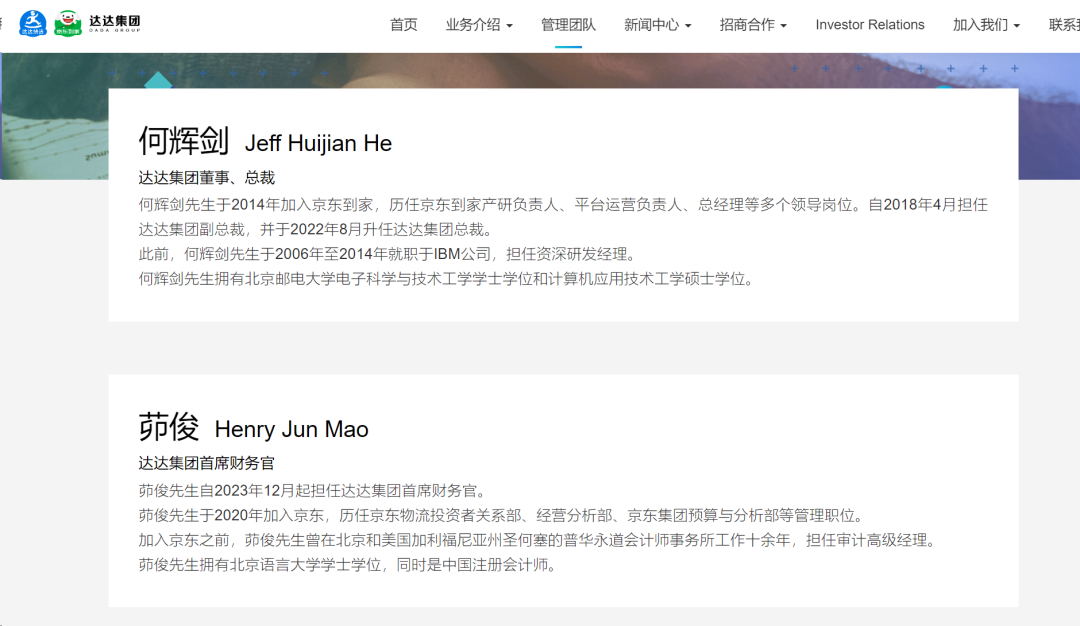
Task: Click the name heading 何辉剑 Jeff Huijian He
Action: coord(265,142)
